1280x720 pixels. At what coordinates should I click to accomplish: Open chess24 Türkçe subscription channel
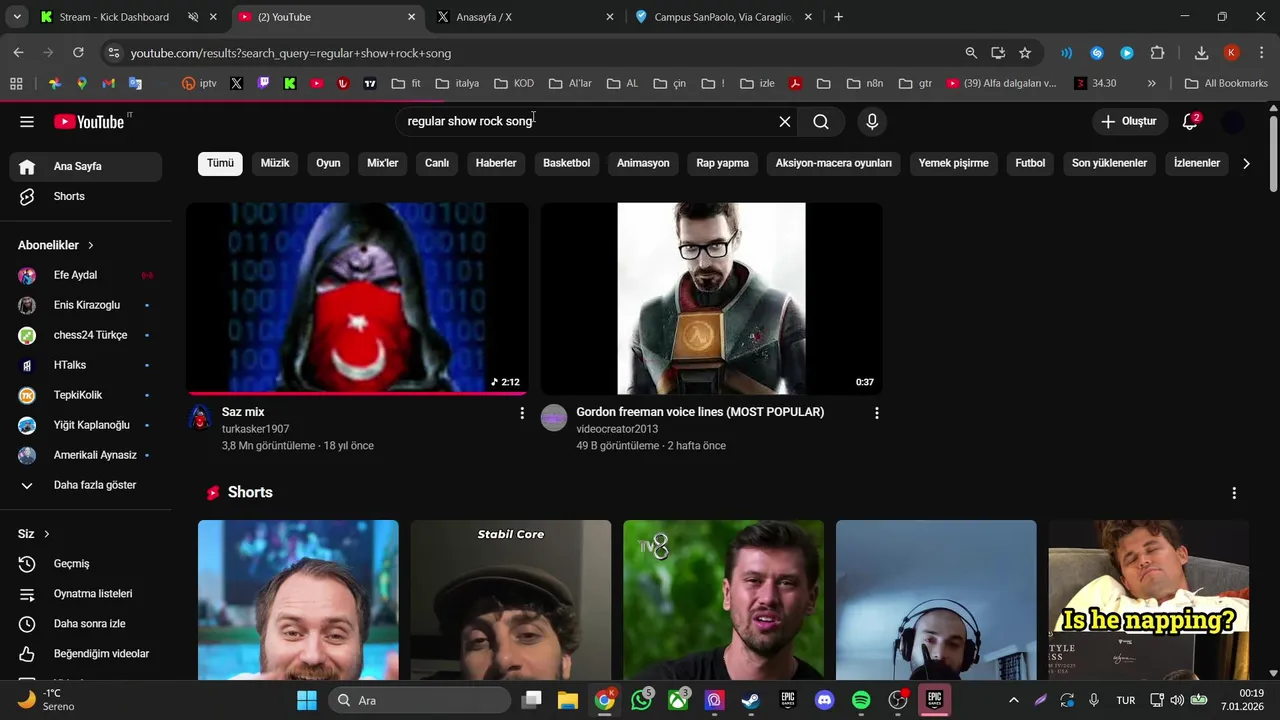[x=86, y=335]
